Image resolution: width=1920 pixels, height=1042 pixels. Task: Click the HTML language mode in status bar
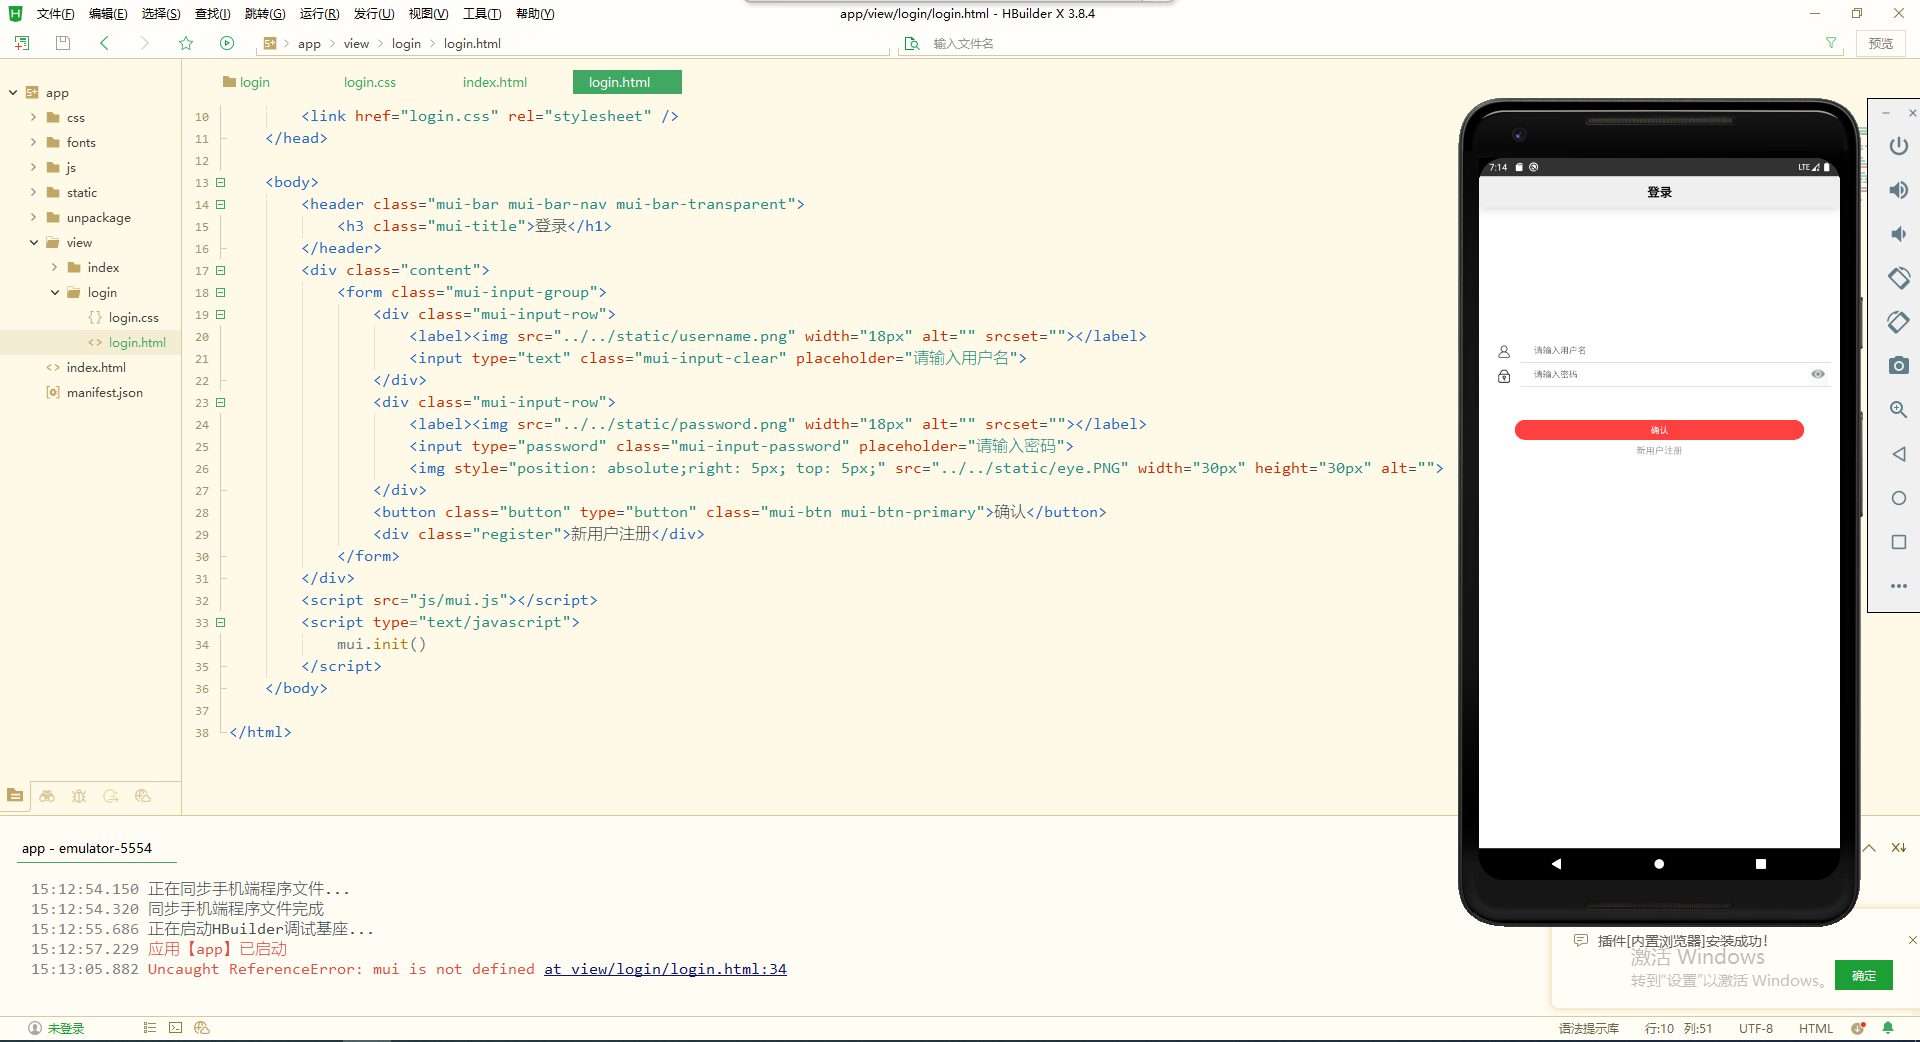click(1816, 1028)
